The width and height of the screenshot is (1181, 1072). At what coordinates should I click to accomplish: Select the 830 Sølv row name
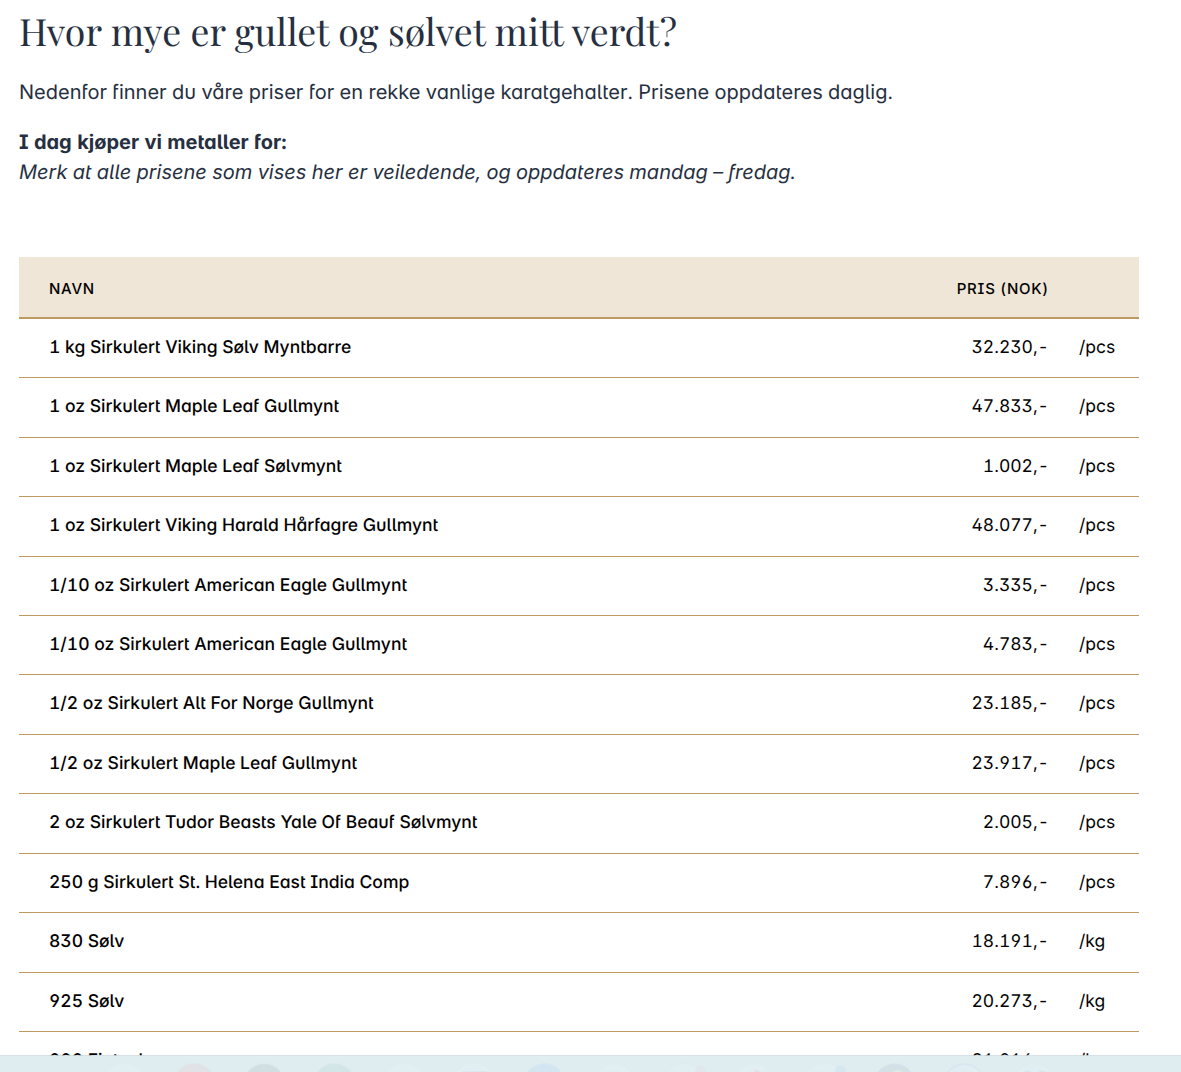pos(87,941)
